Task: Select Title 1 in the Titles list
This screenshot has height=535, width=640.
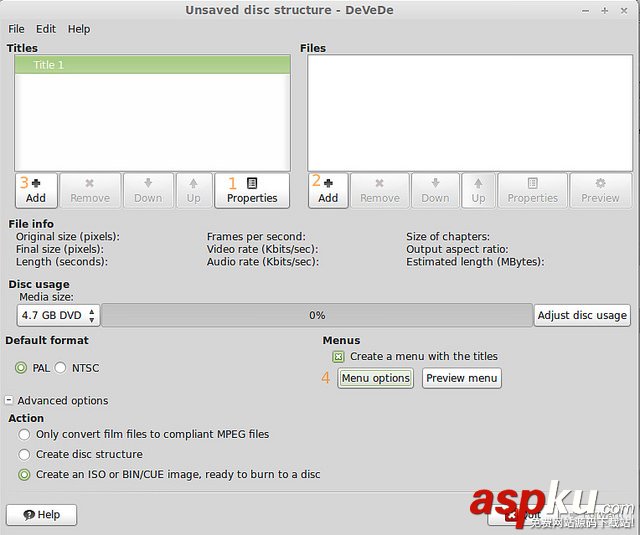Action: pyautogui.click(x=152, y=65)
